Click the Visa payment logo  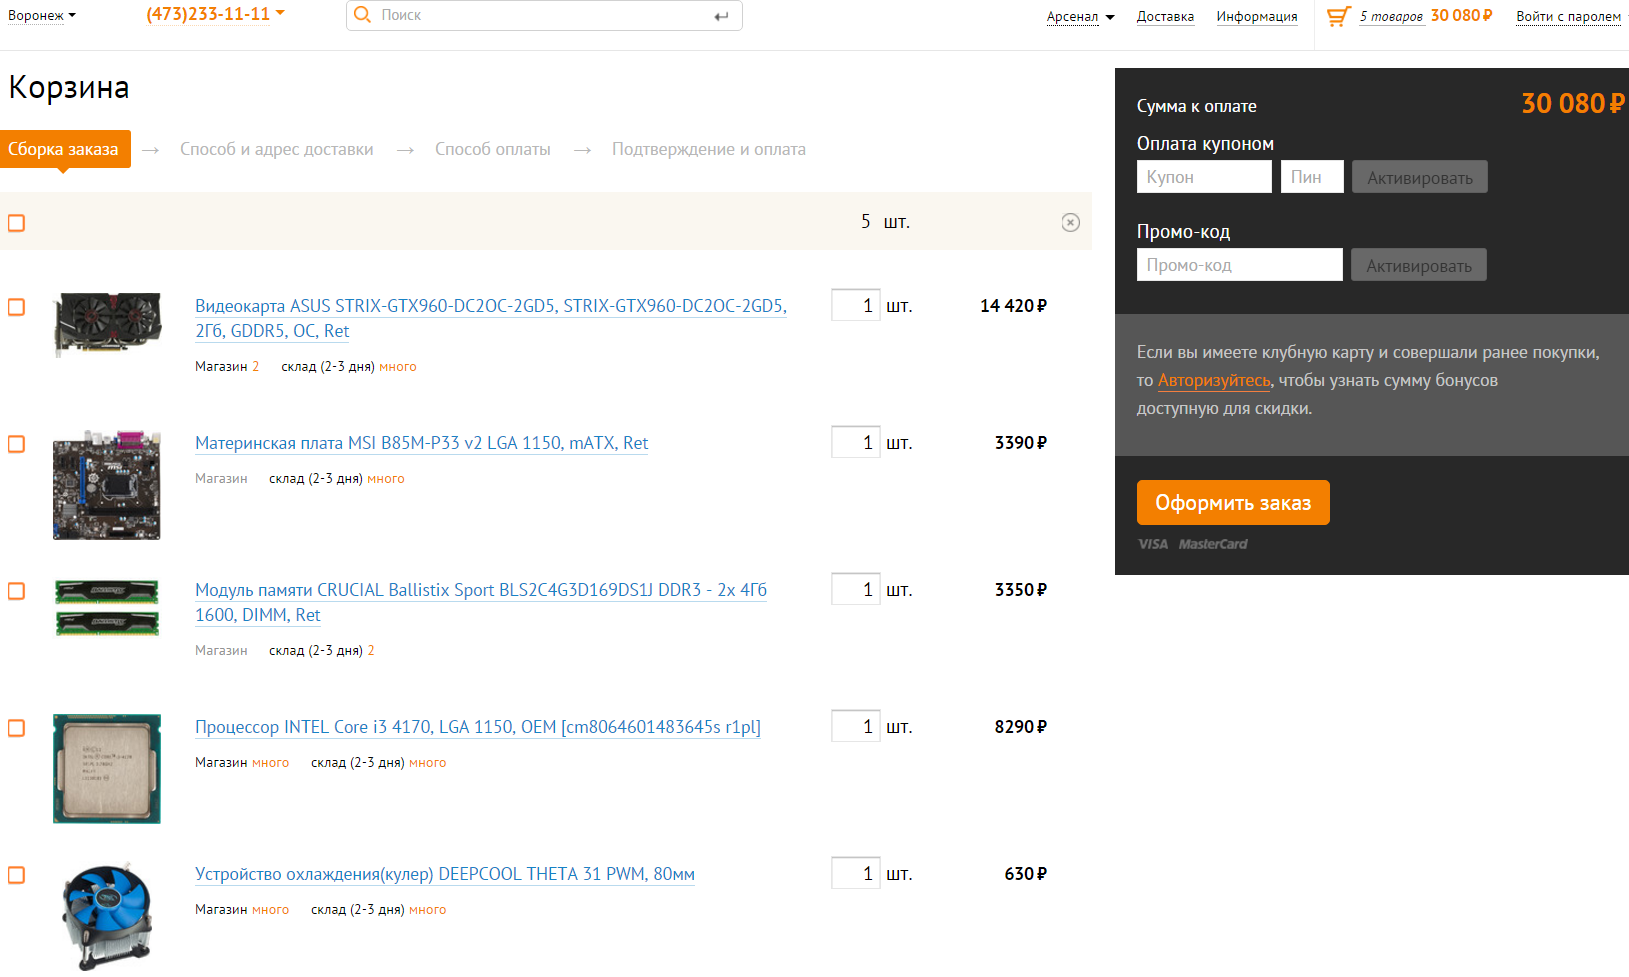click(x=1153, y=544)
